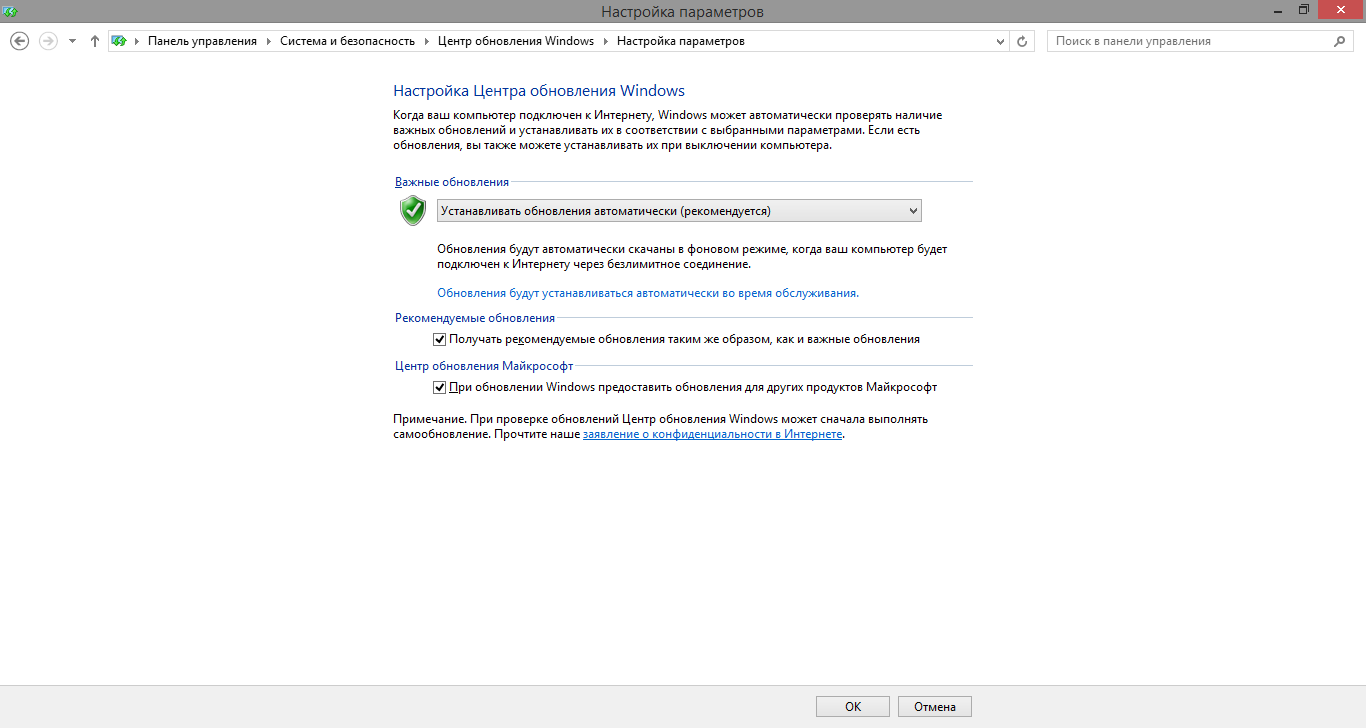This screenshot has width=1366, height=728.
Task: Expand the arrow before 'Панель управления'
Action: 137,42
